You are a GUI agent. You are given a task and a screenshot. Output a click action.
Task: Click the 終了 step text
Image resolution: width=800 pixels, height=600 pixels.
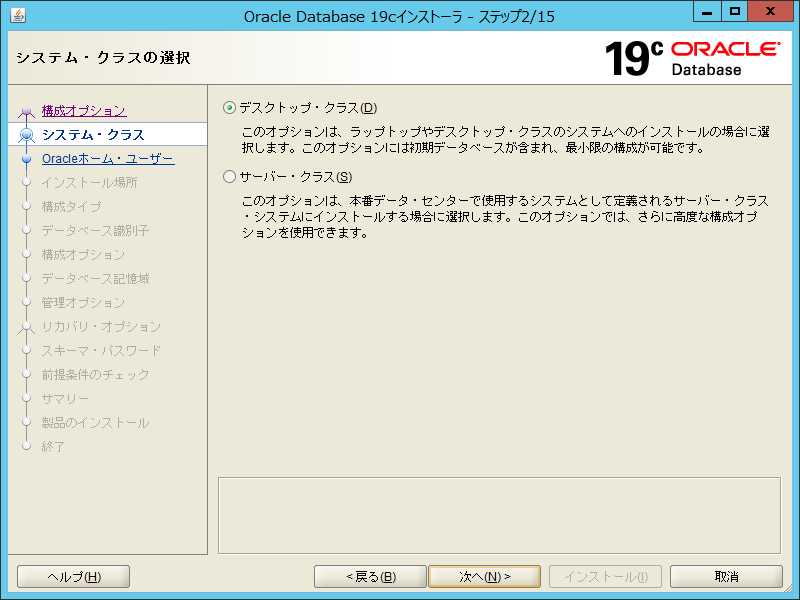(53, 446)
